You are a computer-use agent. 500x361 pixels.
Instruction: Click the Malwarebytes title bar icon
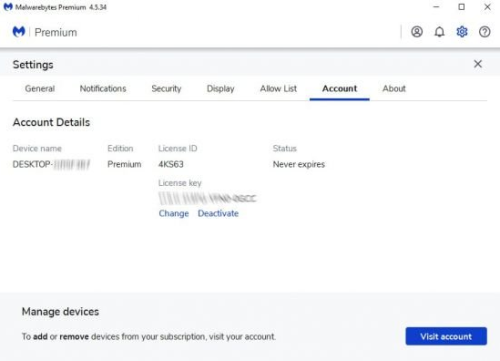coord(8,7)
